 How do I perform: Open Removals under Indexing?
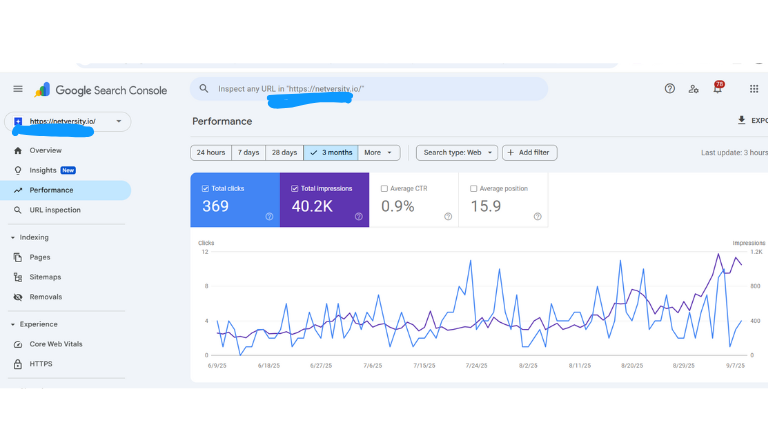coord(66,297)
